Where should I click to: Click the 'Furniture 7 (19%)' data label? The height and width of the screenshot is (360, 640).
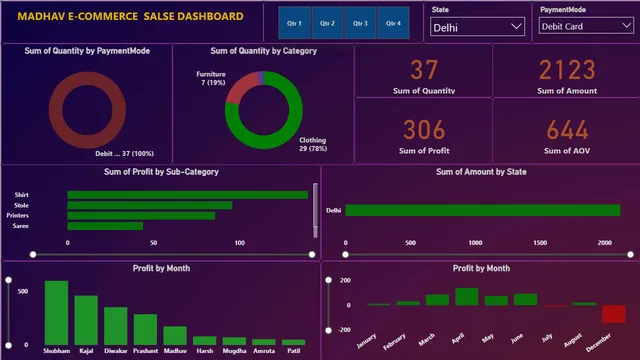pyautogui.click(x=211, y=78)
